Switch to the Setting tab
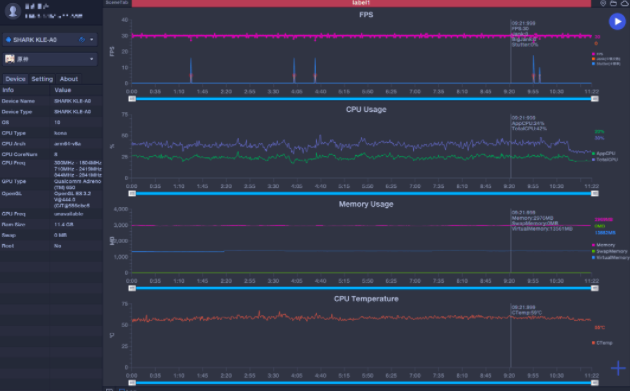This screenshot has height=391, width=630. (x=42, y=79)
